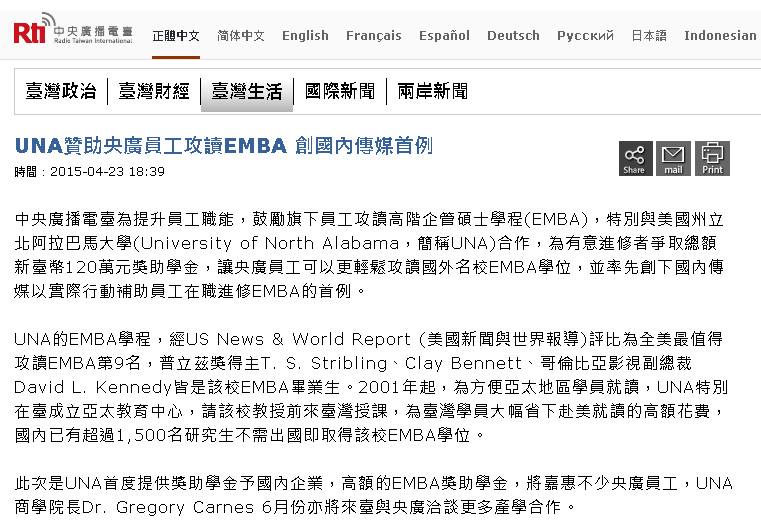The width and height of the screenshot is (761, 523).
Task: Open the 兩岸新聞 news section
Action: click(x=432, y=91)
